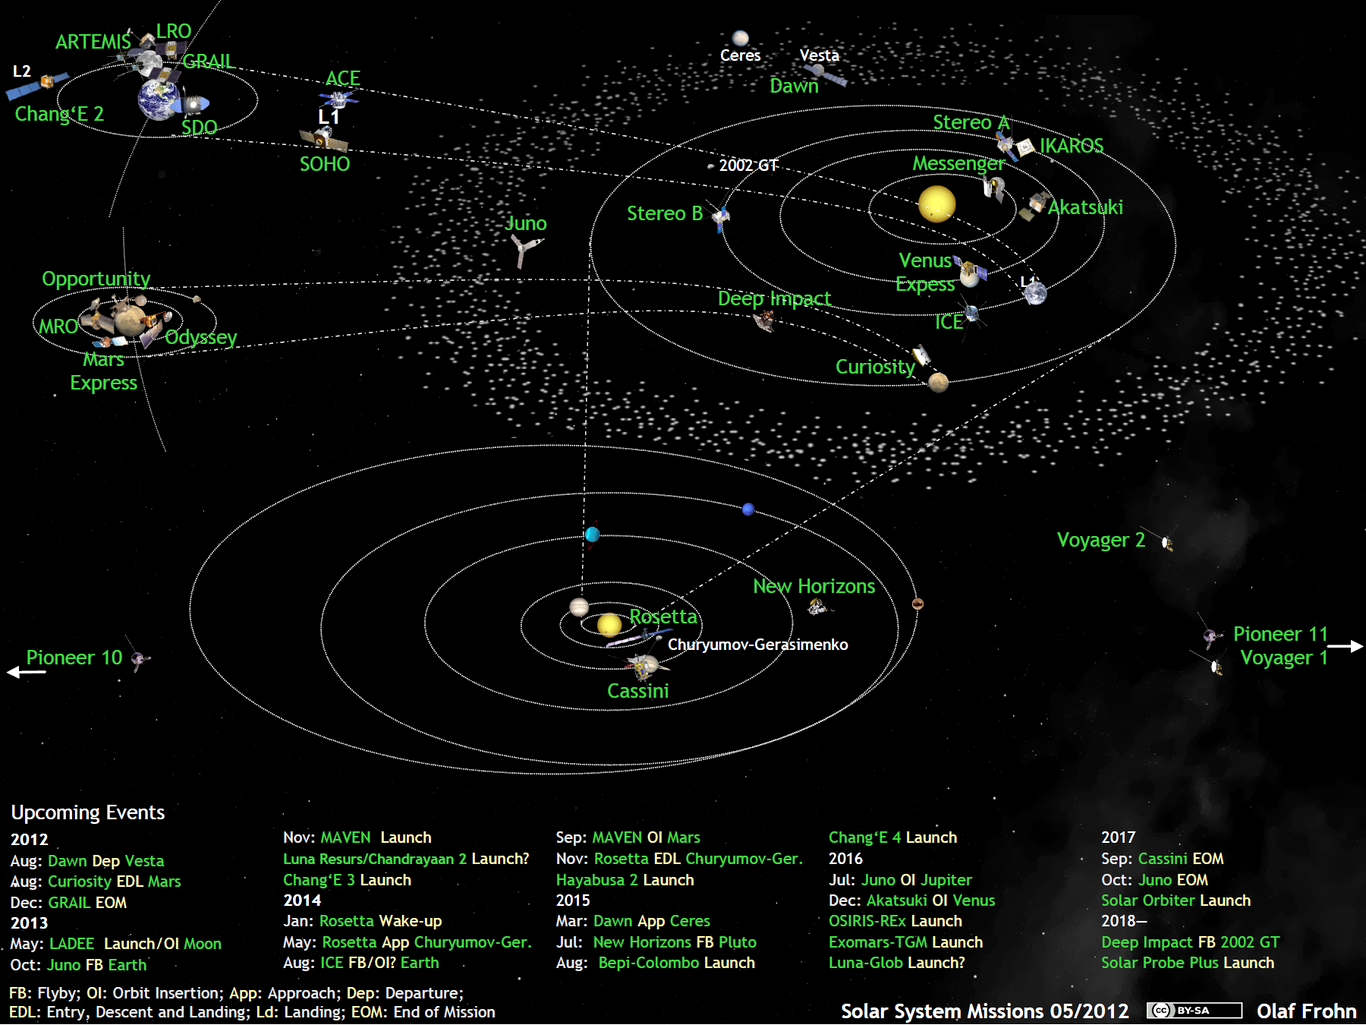Viewport: 1366px width, 1025px height.
Task: Select "Jan: Rosetta Wake-up" event
Action: click(362, 921)
